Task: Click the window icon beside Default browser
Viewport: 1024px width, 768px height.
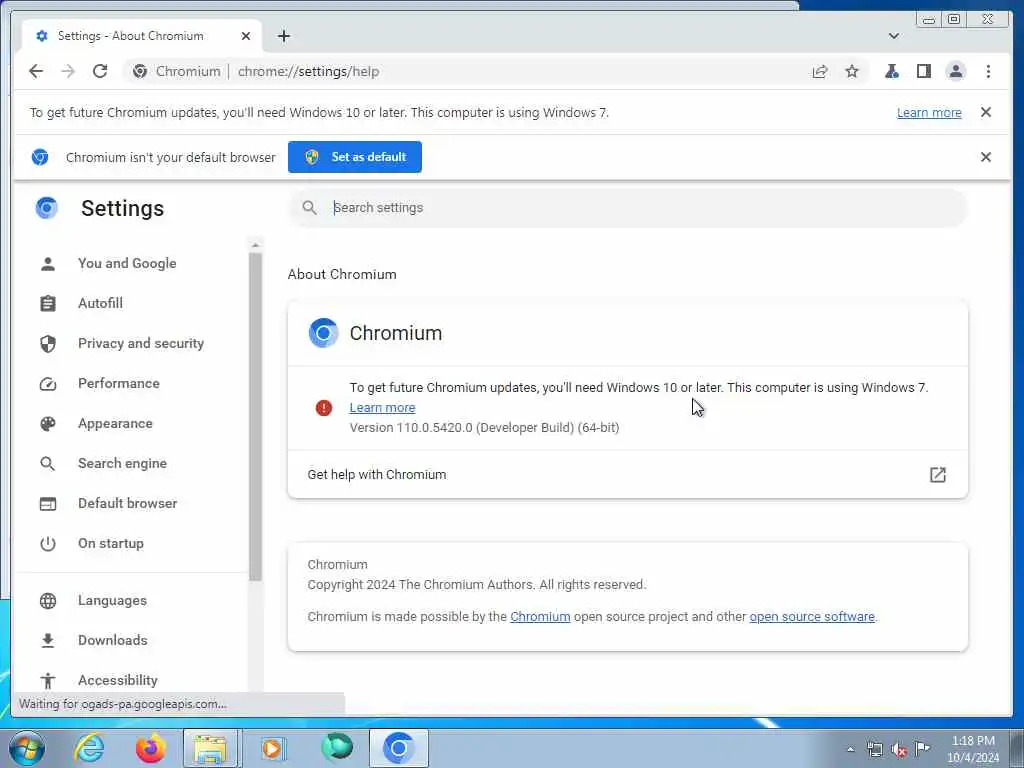Action: tap(48, 504)
